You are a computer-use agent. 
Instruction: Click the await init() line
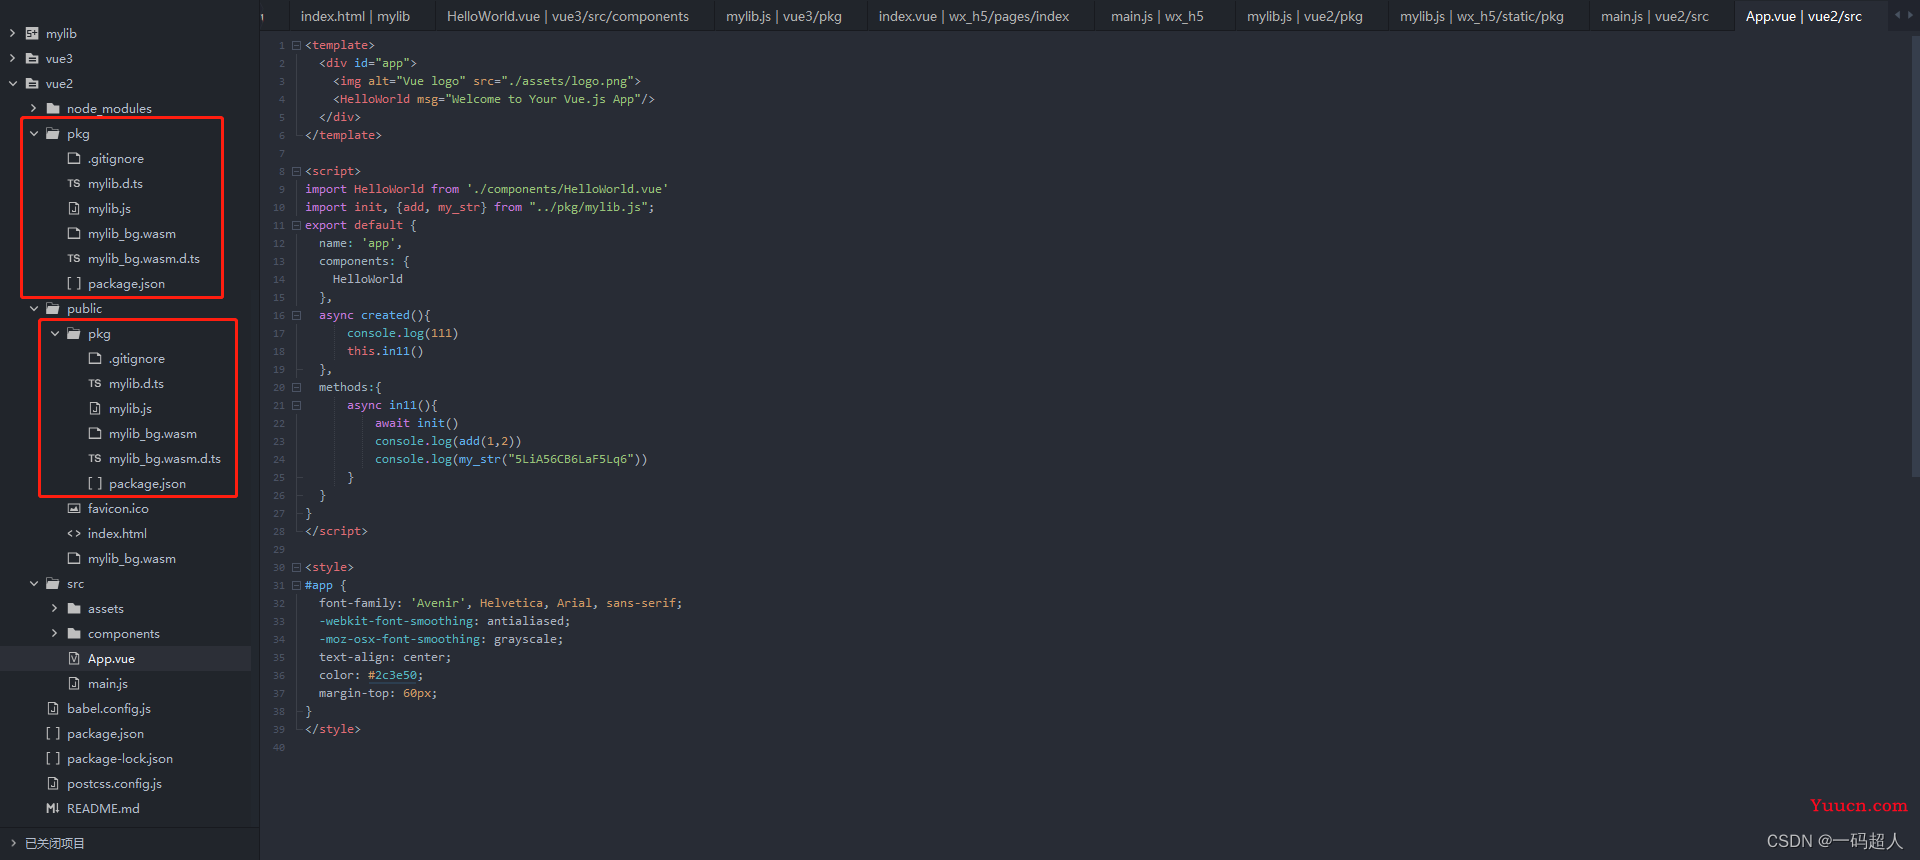pos(417,423)
